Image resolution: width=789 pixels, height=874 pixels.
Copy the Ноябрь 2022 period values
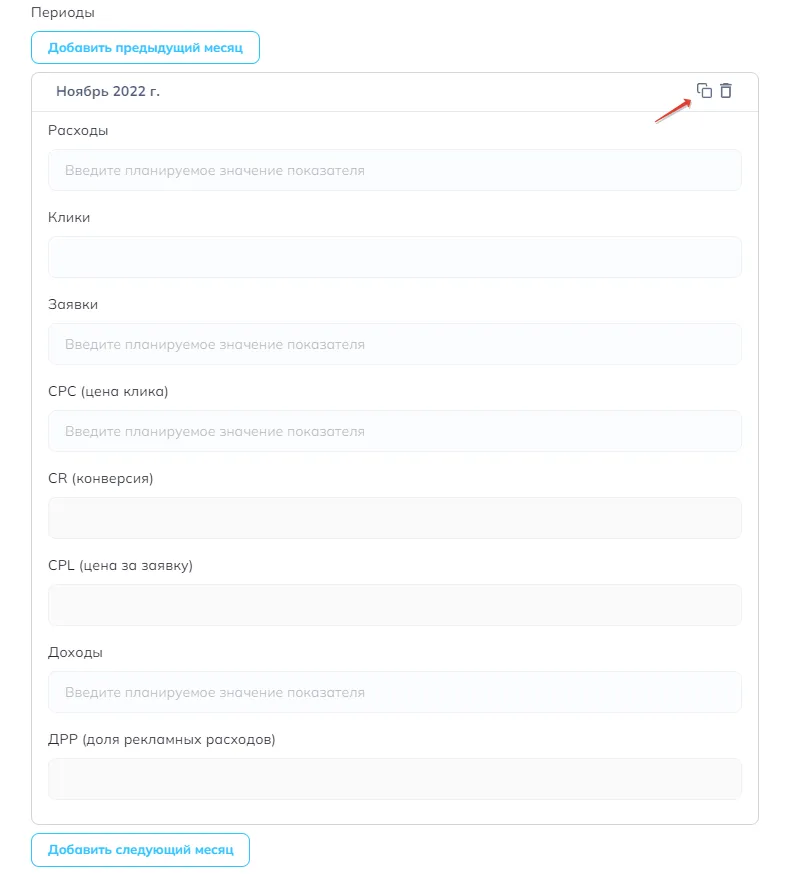coord(704,90)
